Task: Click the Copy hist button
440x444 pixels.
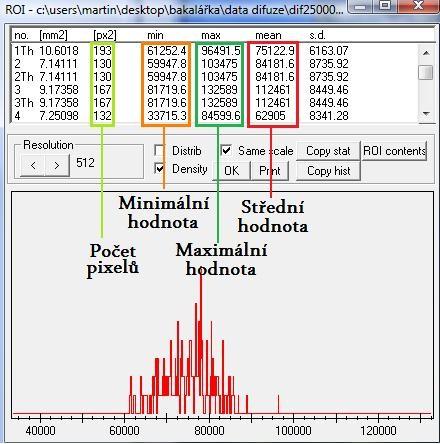Action: pos(328,171)
